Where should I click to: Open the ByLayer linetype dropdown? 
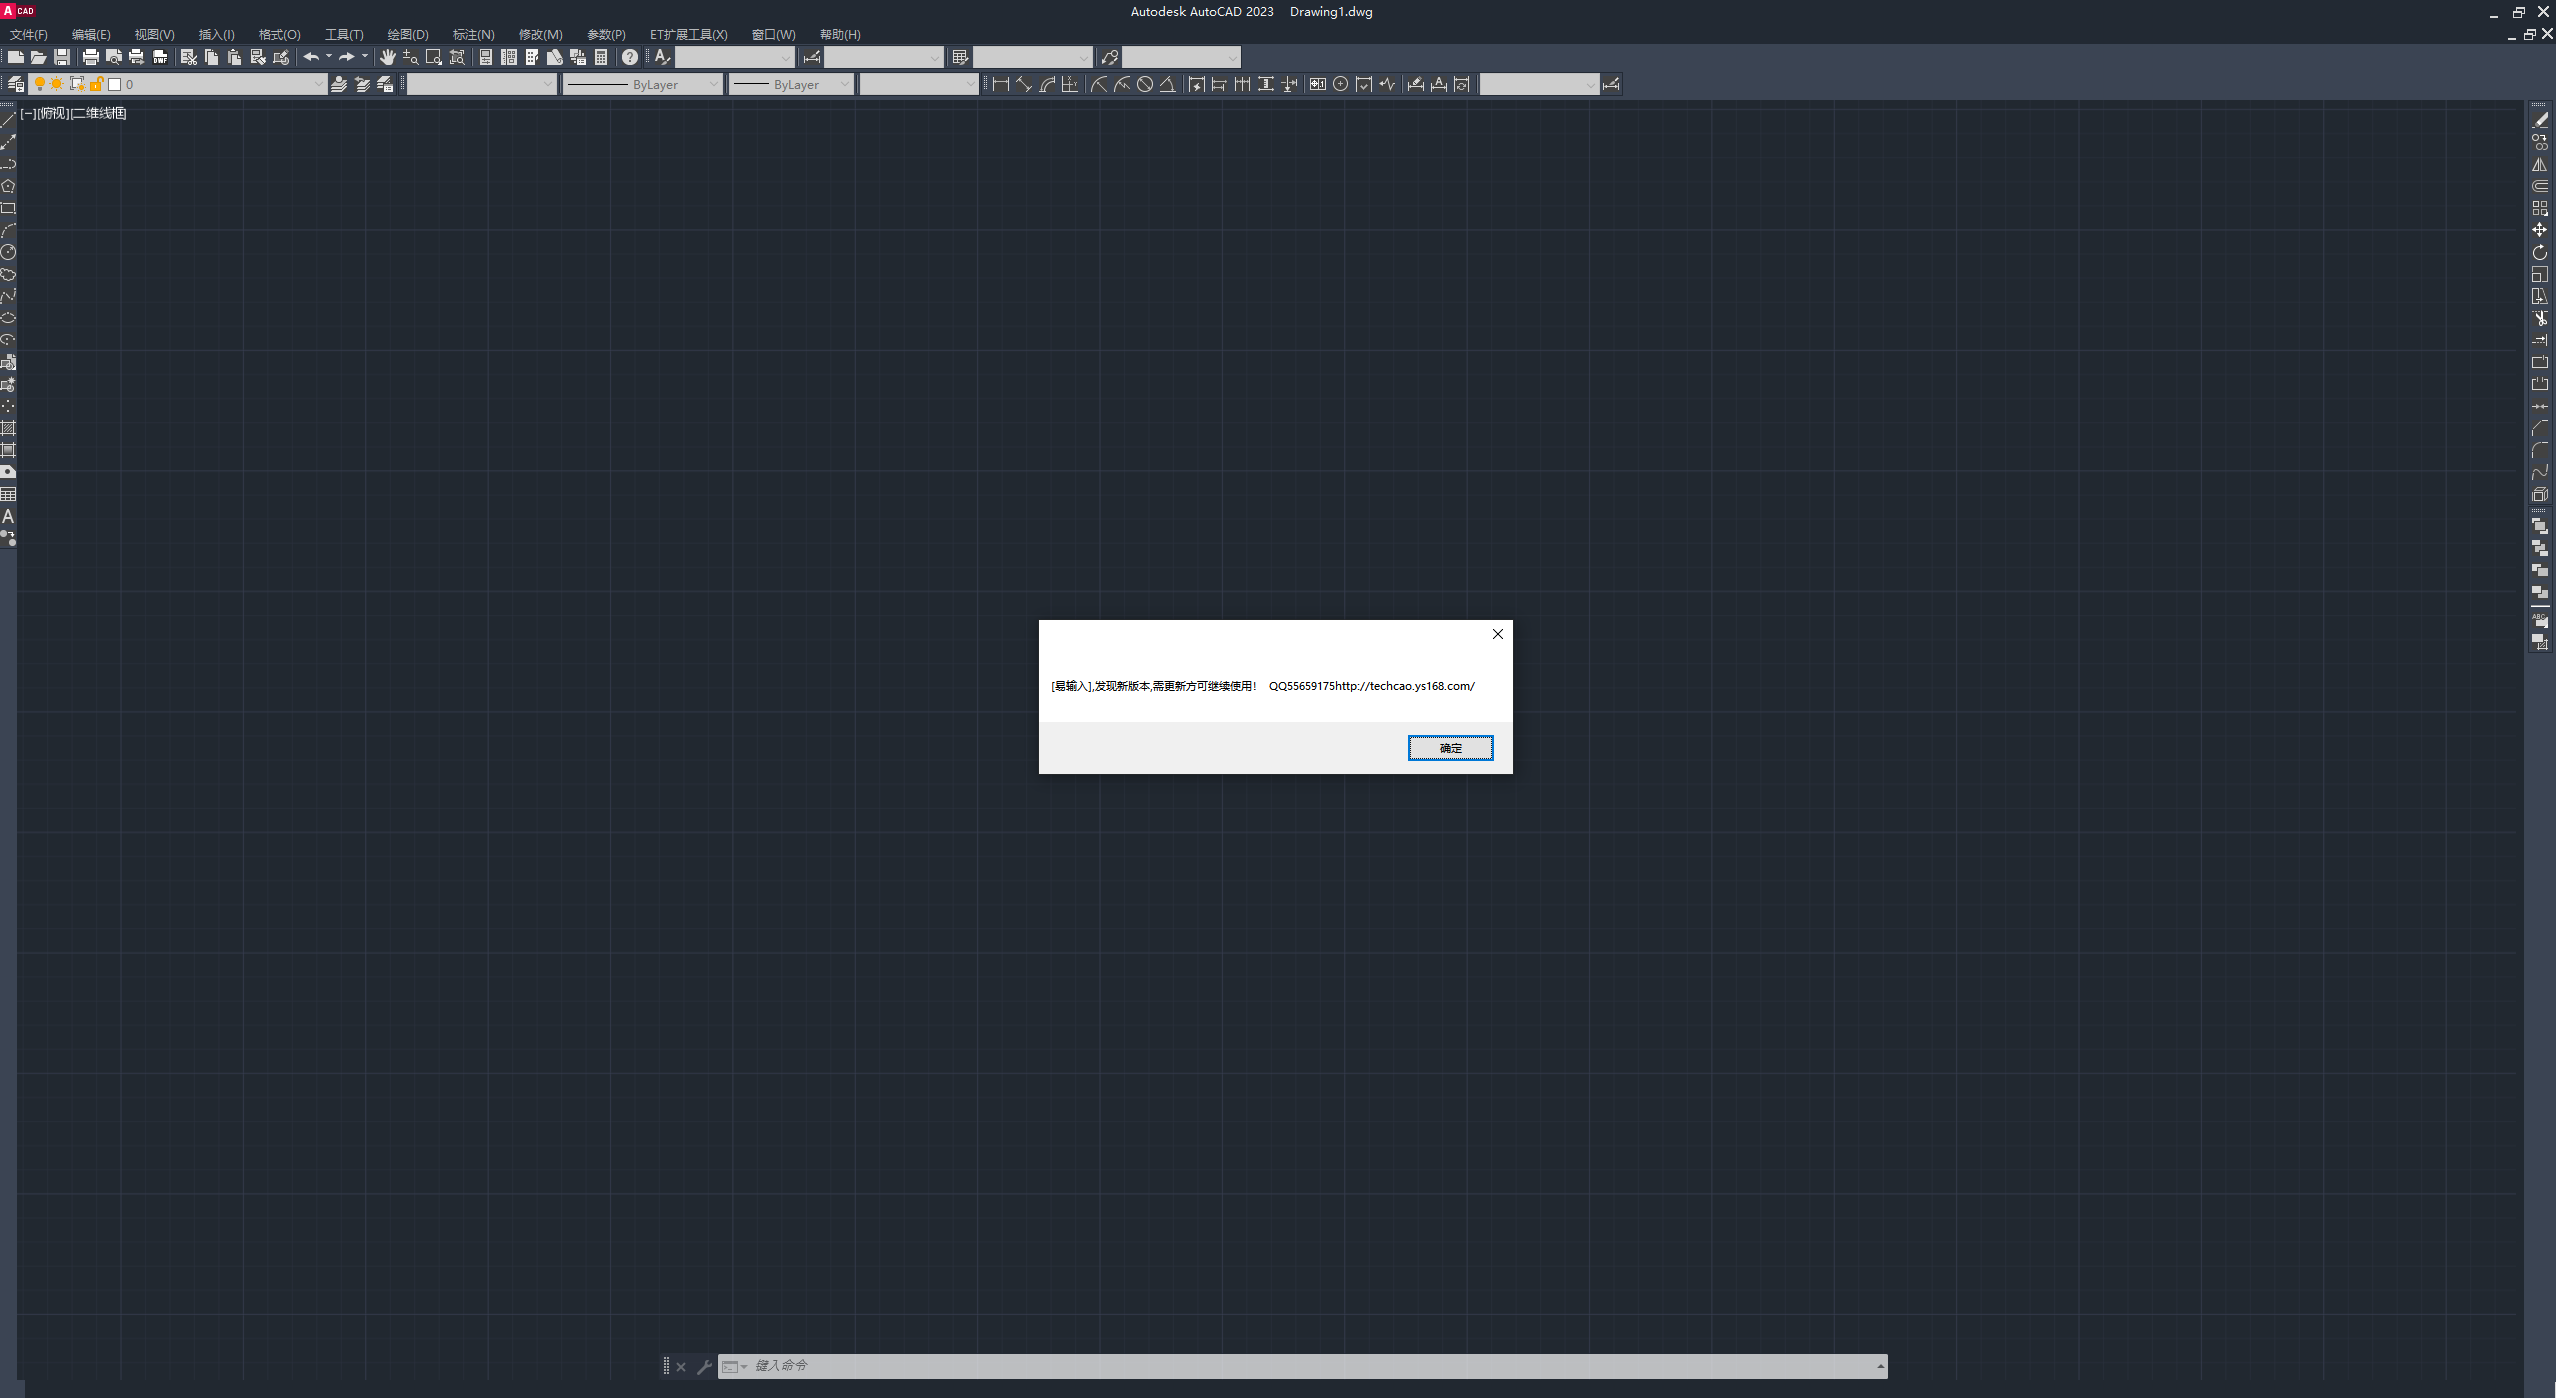pyautogui.click(x=642, y=84)
